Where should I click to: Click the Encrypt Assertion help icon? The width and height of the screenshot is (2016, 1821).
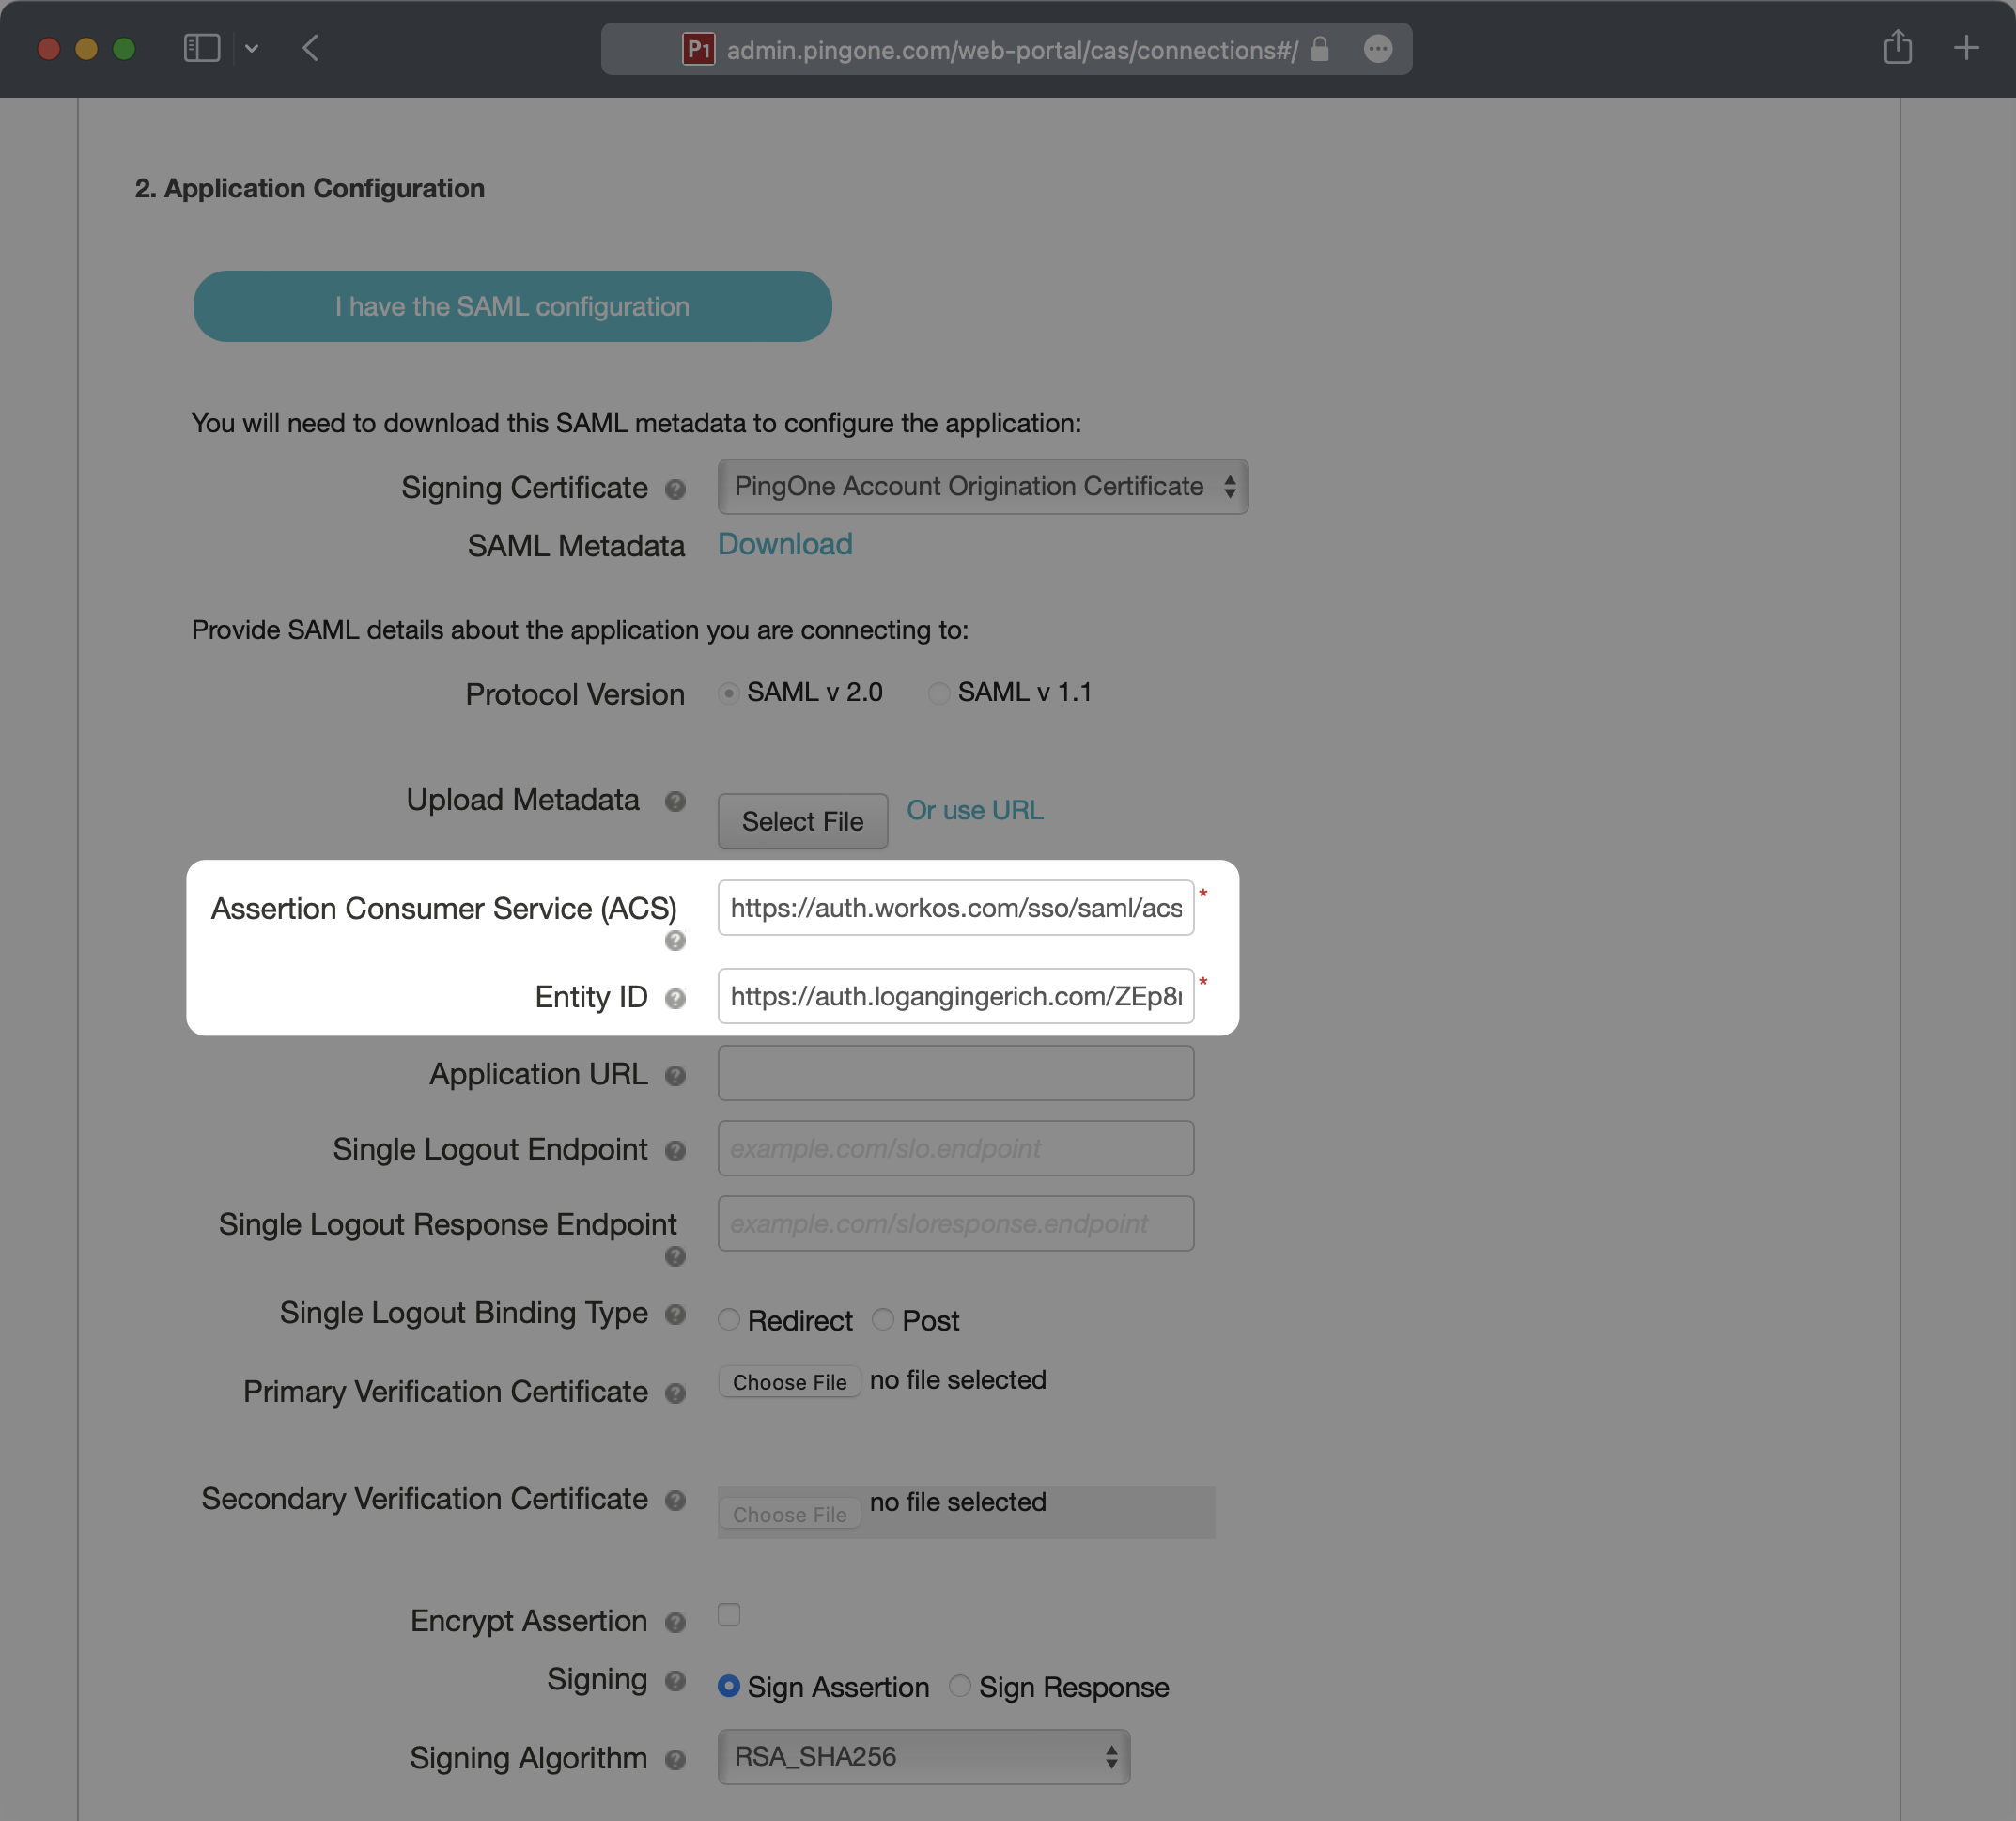pyautogui.click(x=675, y=1623)
